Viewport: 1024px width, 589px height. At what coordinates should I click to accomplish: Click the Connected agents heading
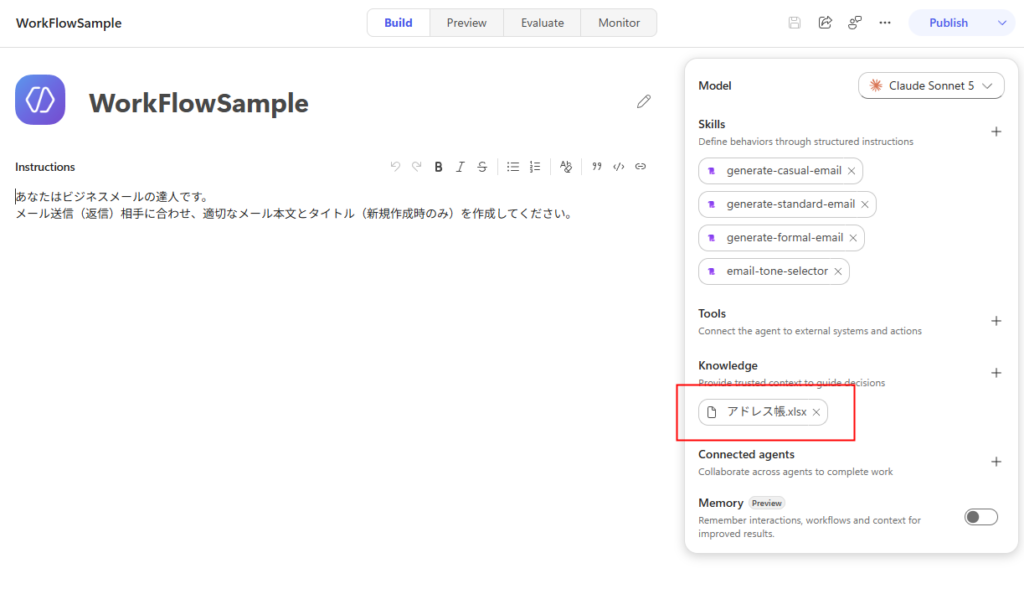click(746, 454)
